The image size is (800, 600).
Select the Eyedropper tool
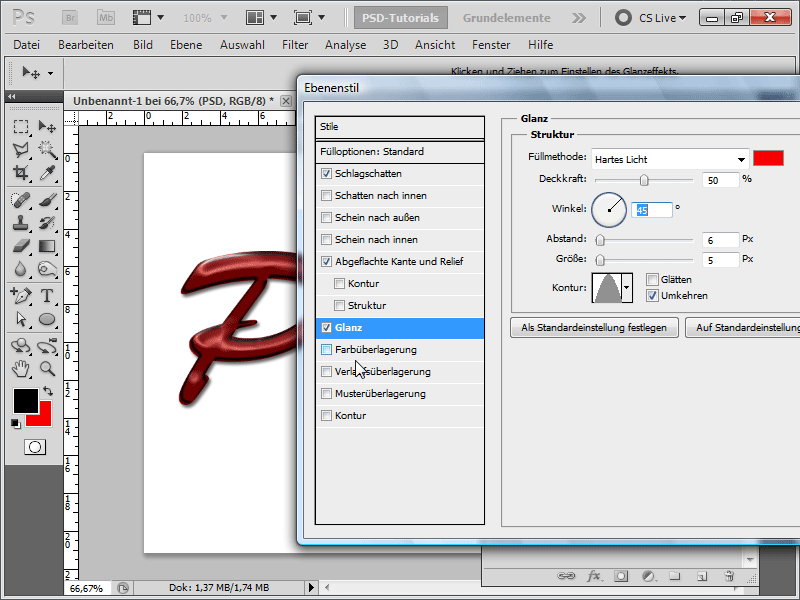point(47,173)
